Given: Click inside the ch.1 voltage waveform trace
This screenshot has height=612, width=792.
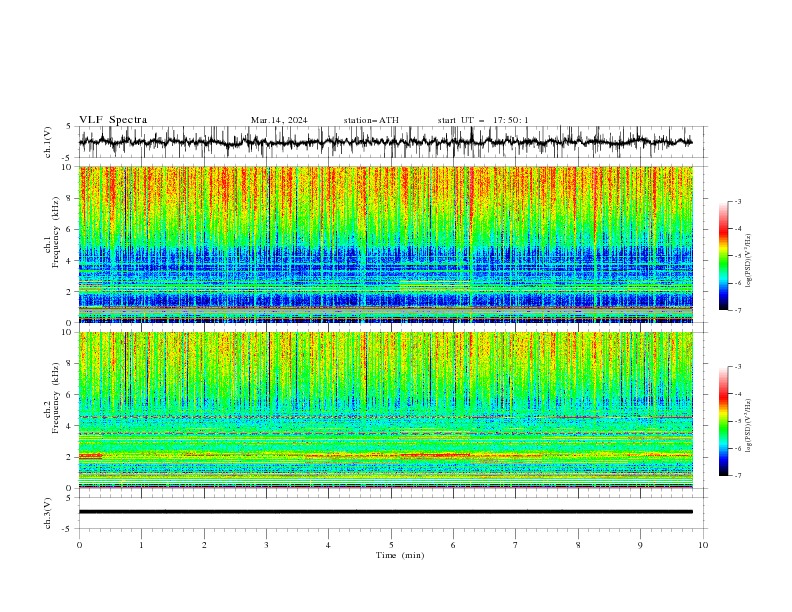Looking at the screenshot, I should pyautogui.click(x=386, y=142).
